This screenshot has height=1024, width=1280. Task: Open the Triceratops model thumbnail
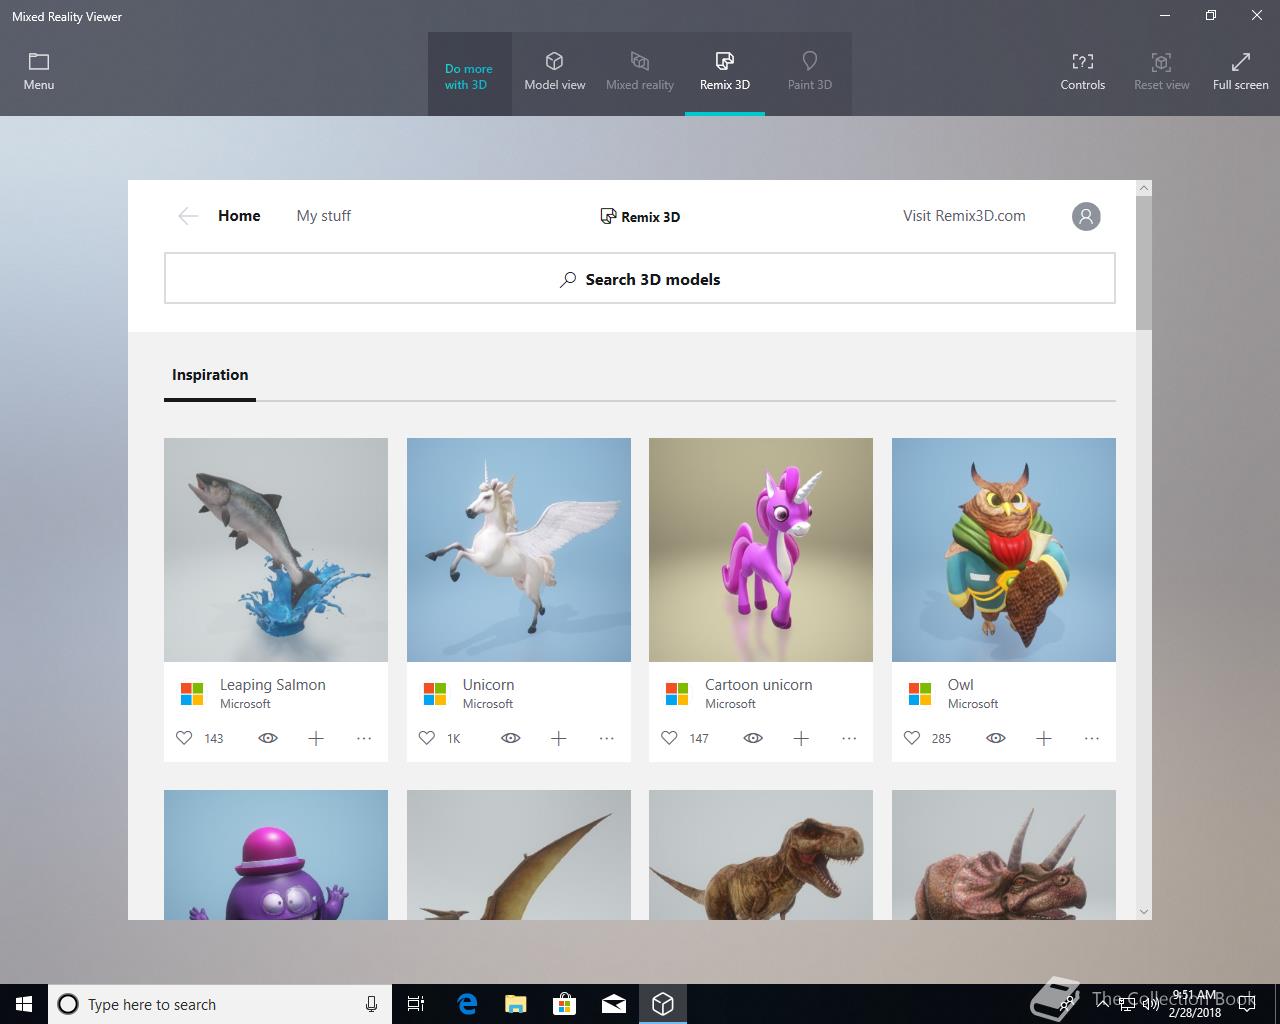pyautogui.click(x=1004, y=855)
